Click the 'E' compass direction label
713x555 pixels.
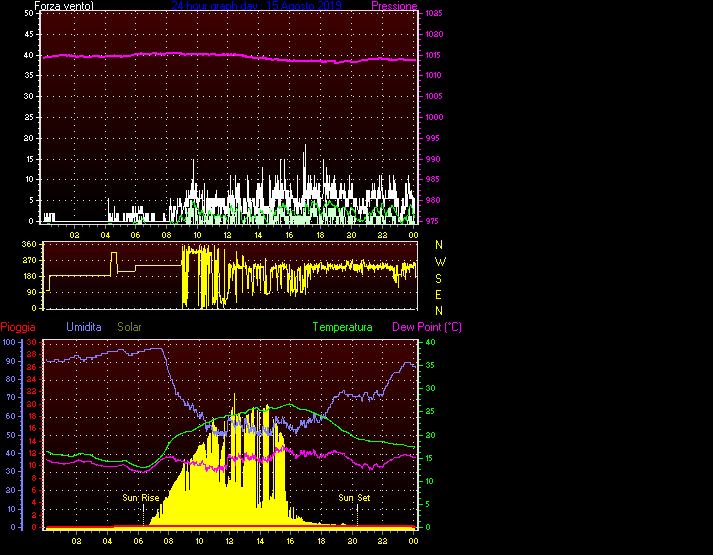(438, 295)
